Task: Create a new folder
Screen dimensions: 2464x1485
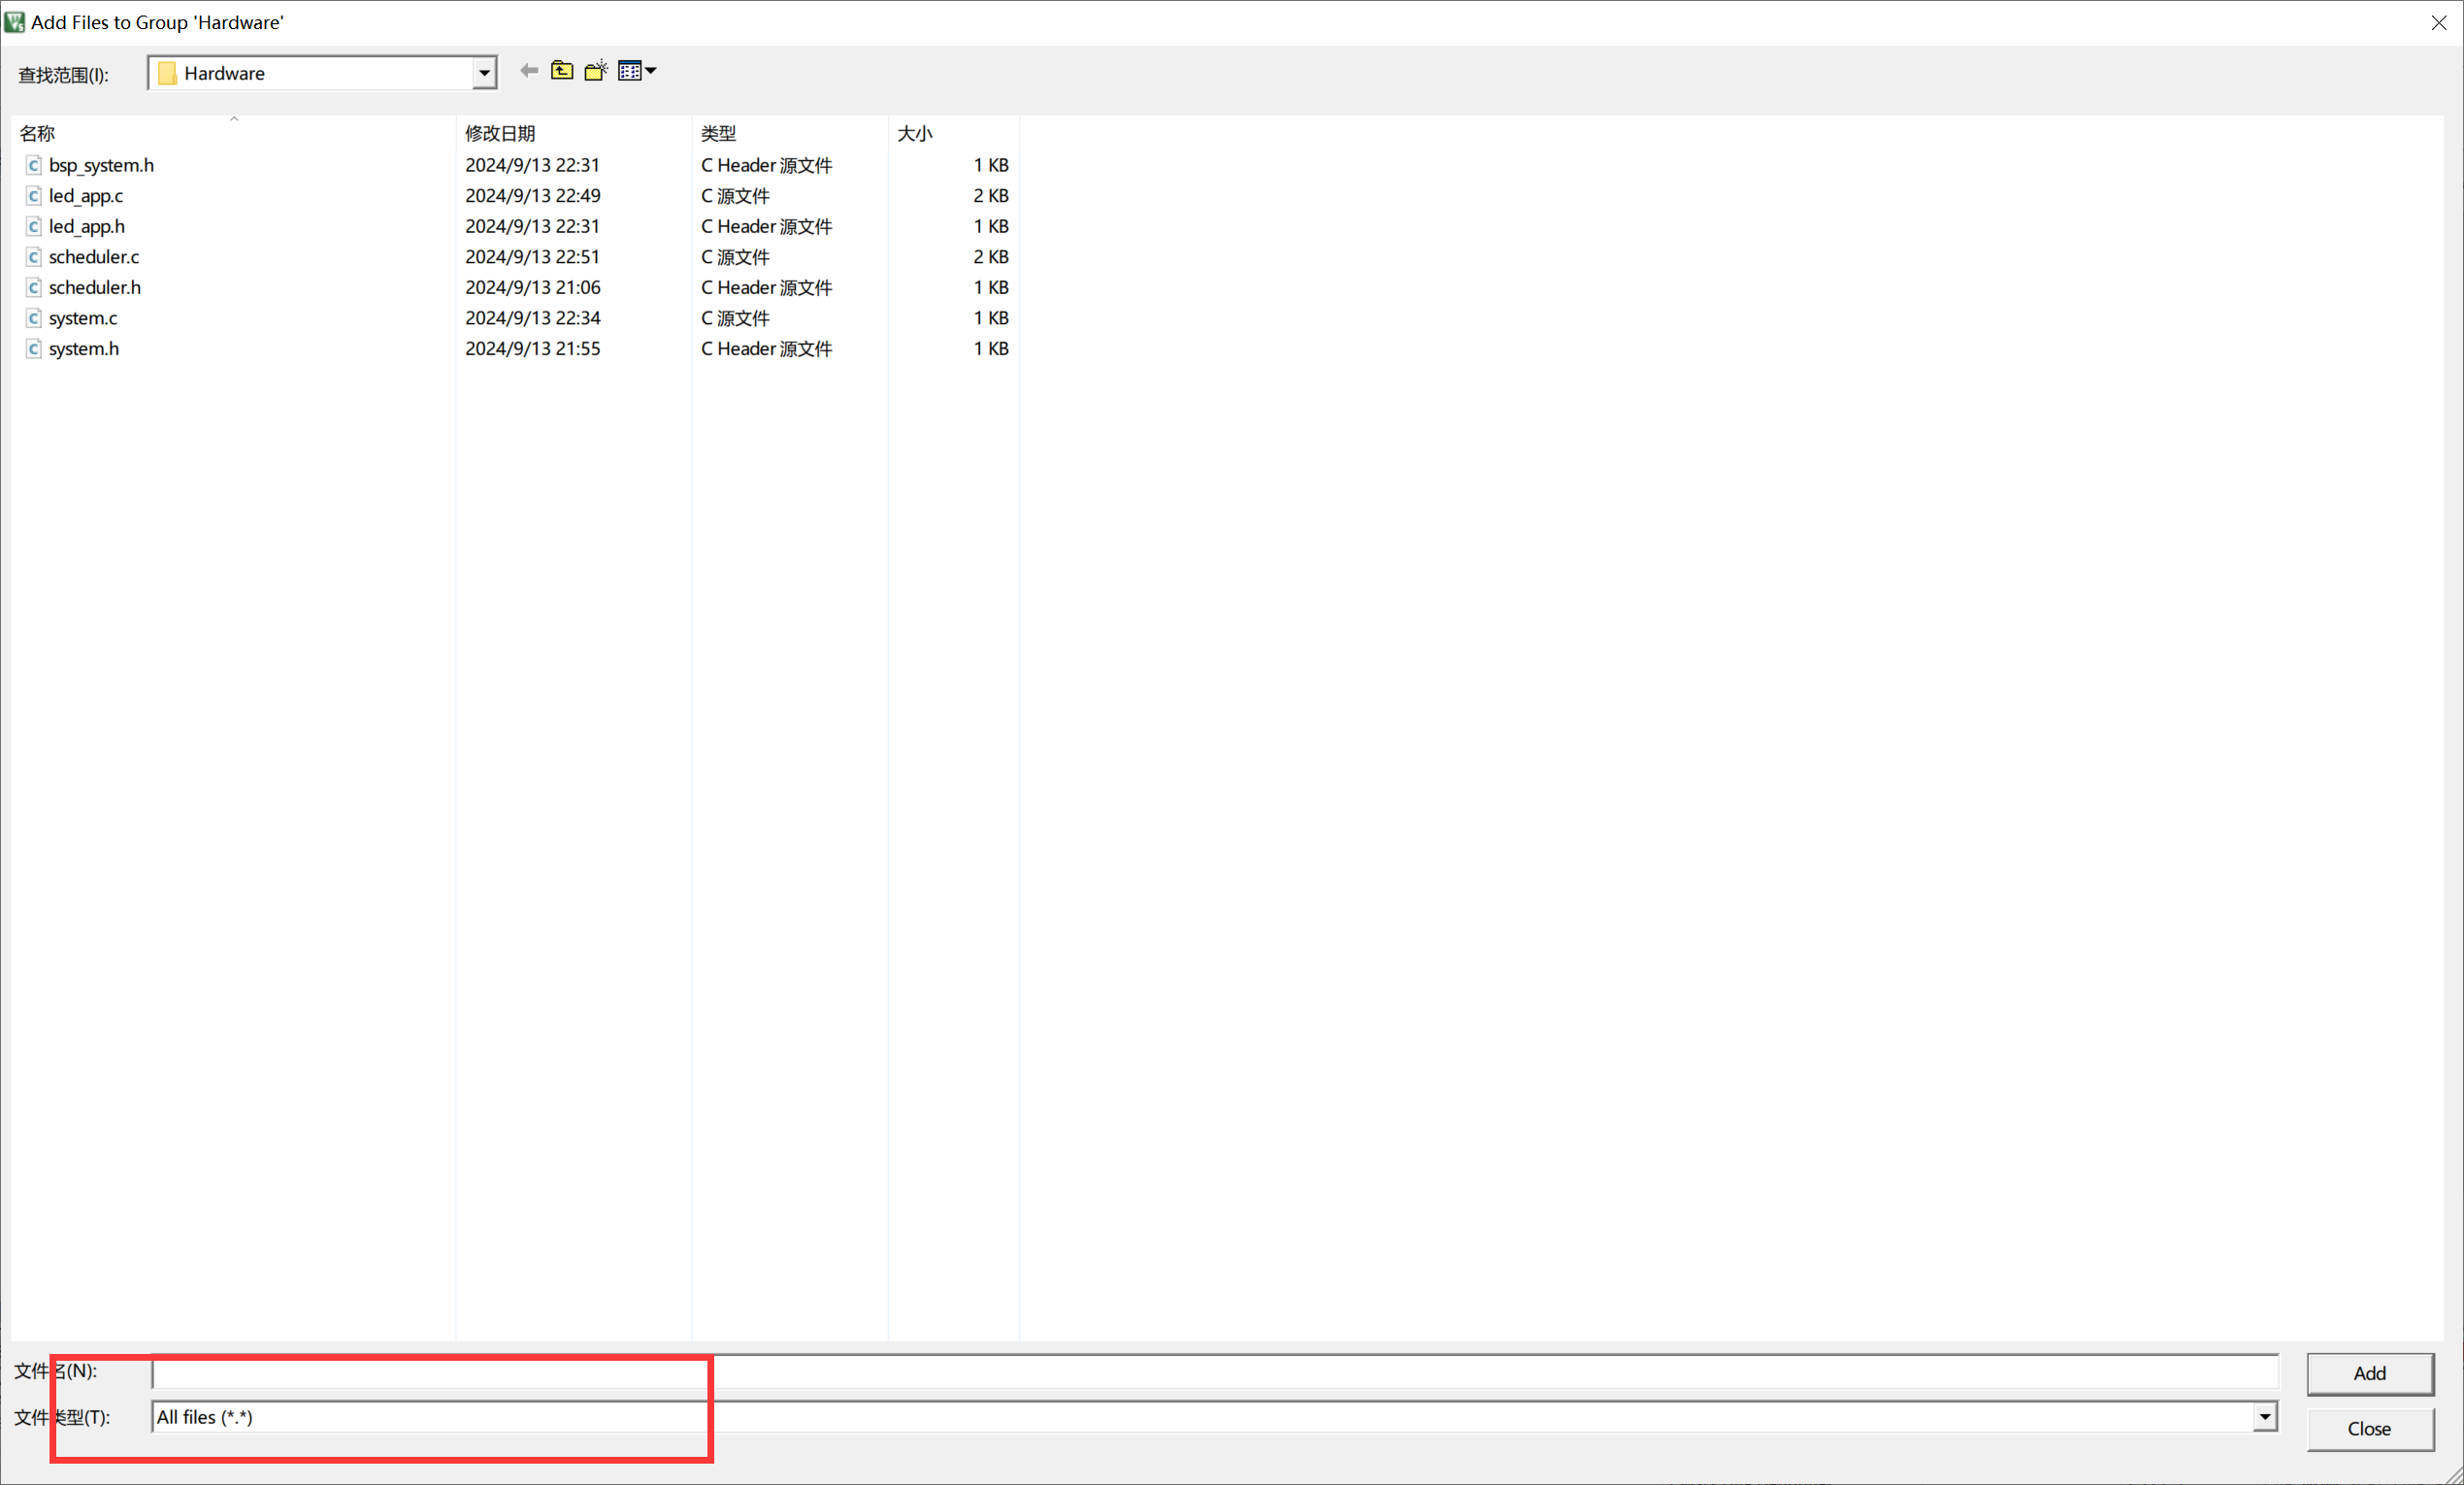Action: tap(596, 71)
